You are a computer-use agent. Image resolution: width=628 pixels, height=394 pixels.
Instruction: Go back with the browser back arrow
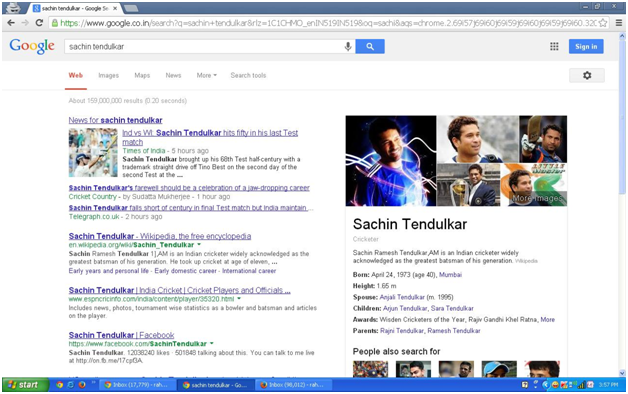(11, 23)
